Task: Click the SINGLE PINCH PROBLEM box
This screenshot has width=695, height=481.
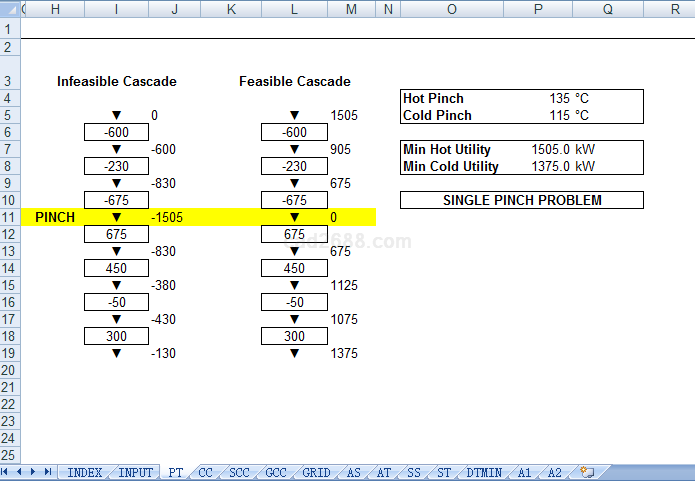Action: 521,200
